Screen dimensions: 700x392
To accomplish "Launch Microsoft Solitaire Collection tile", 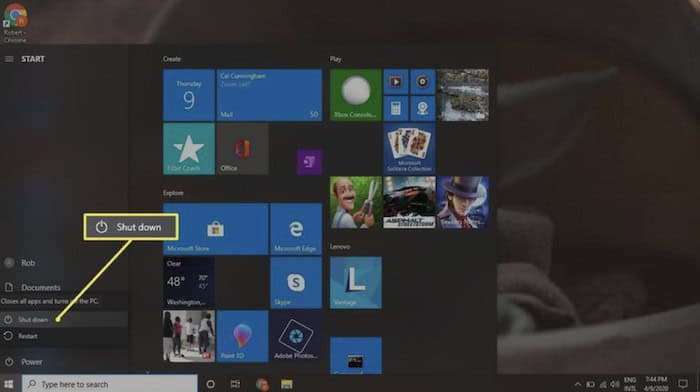I will point(409,149).
